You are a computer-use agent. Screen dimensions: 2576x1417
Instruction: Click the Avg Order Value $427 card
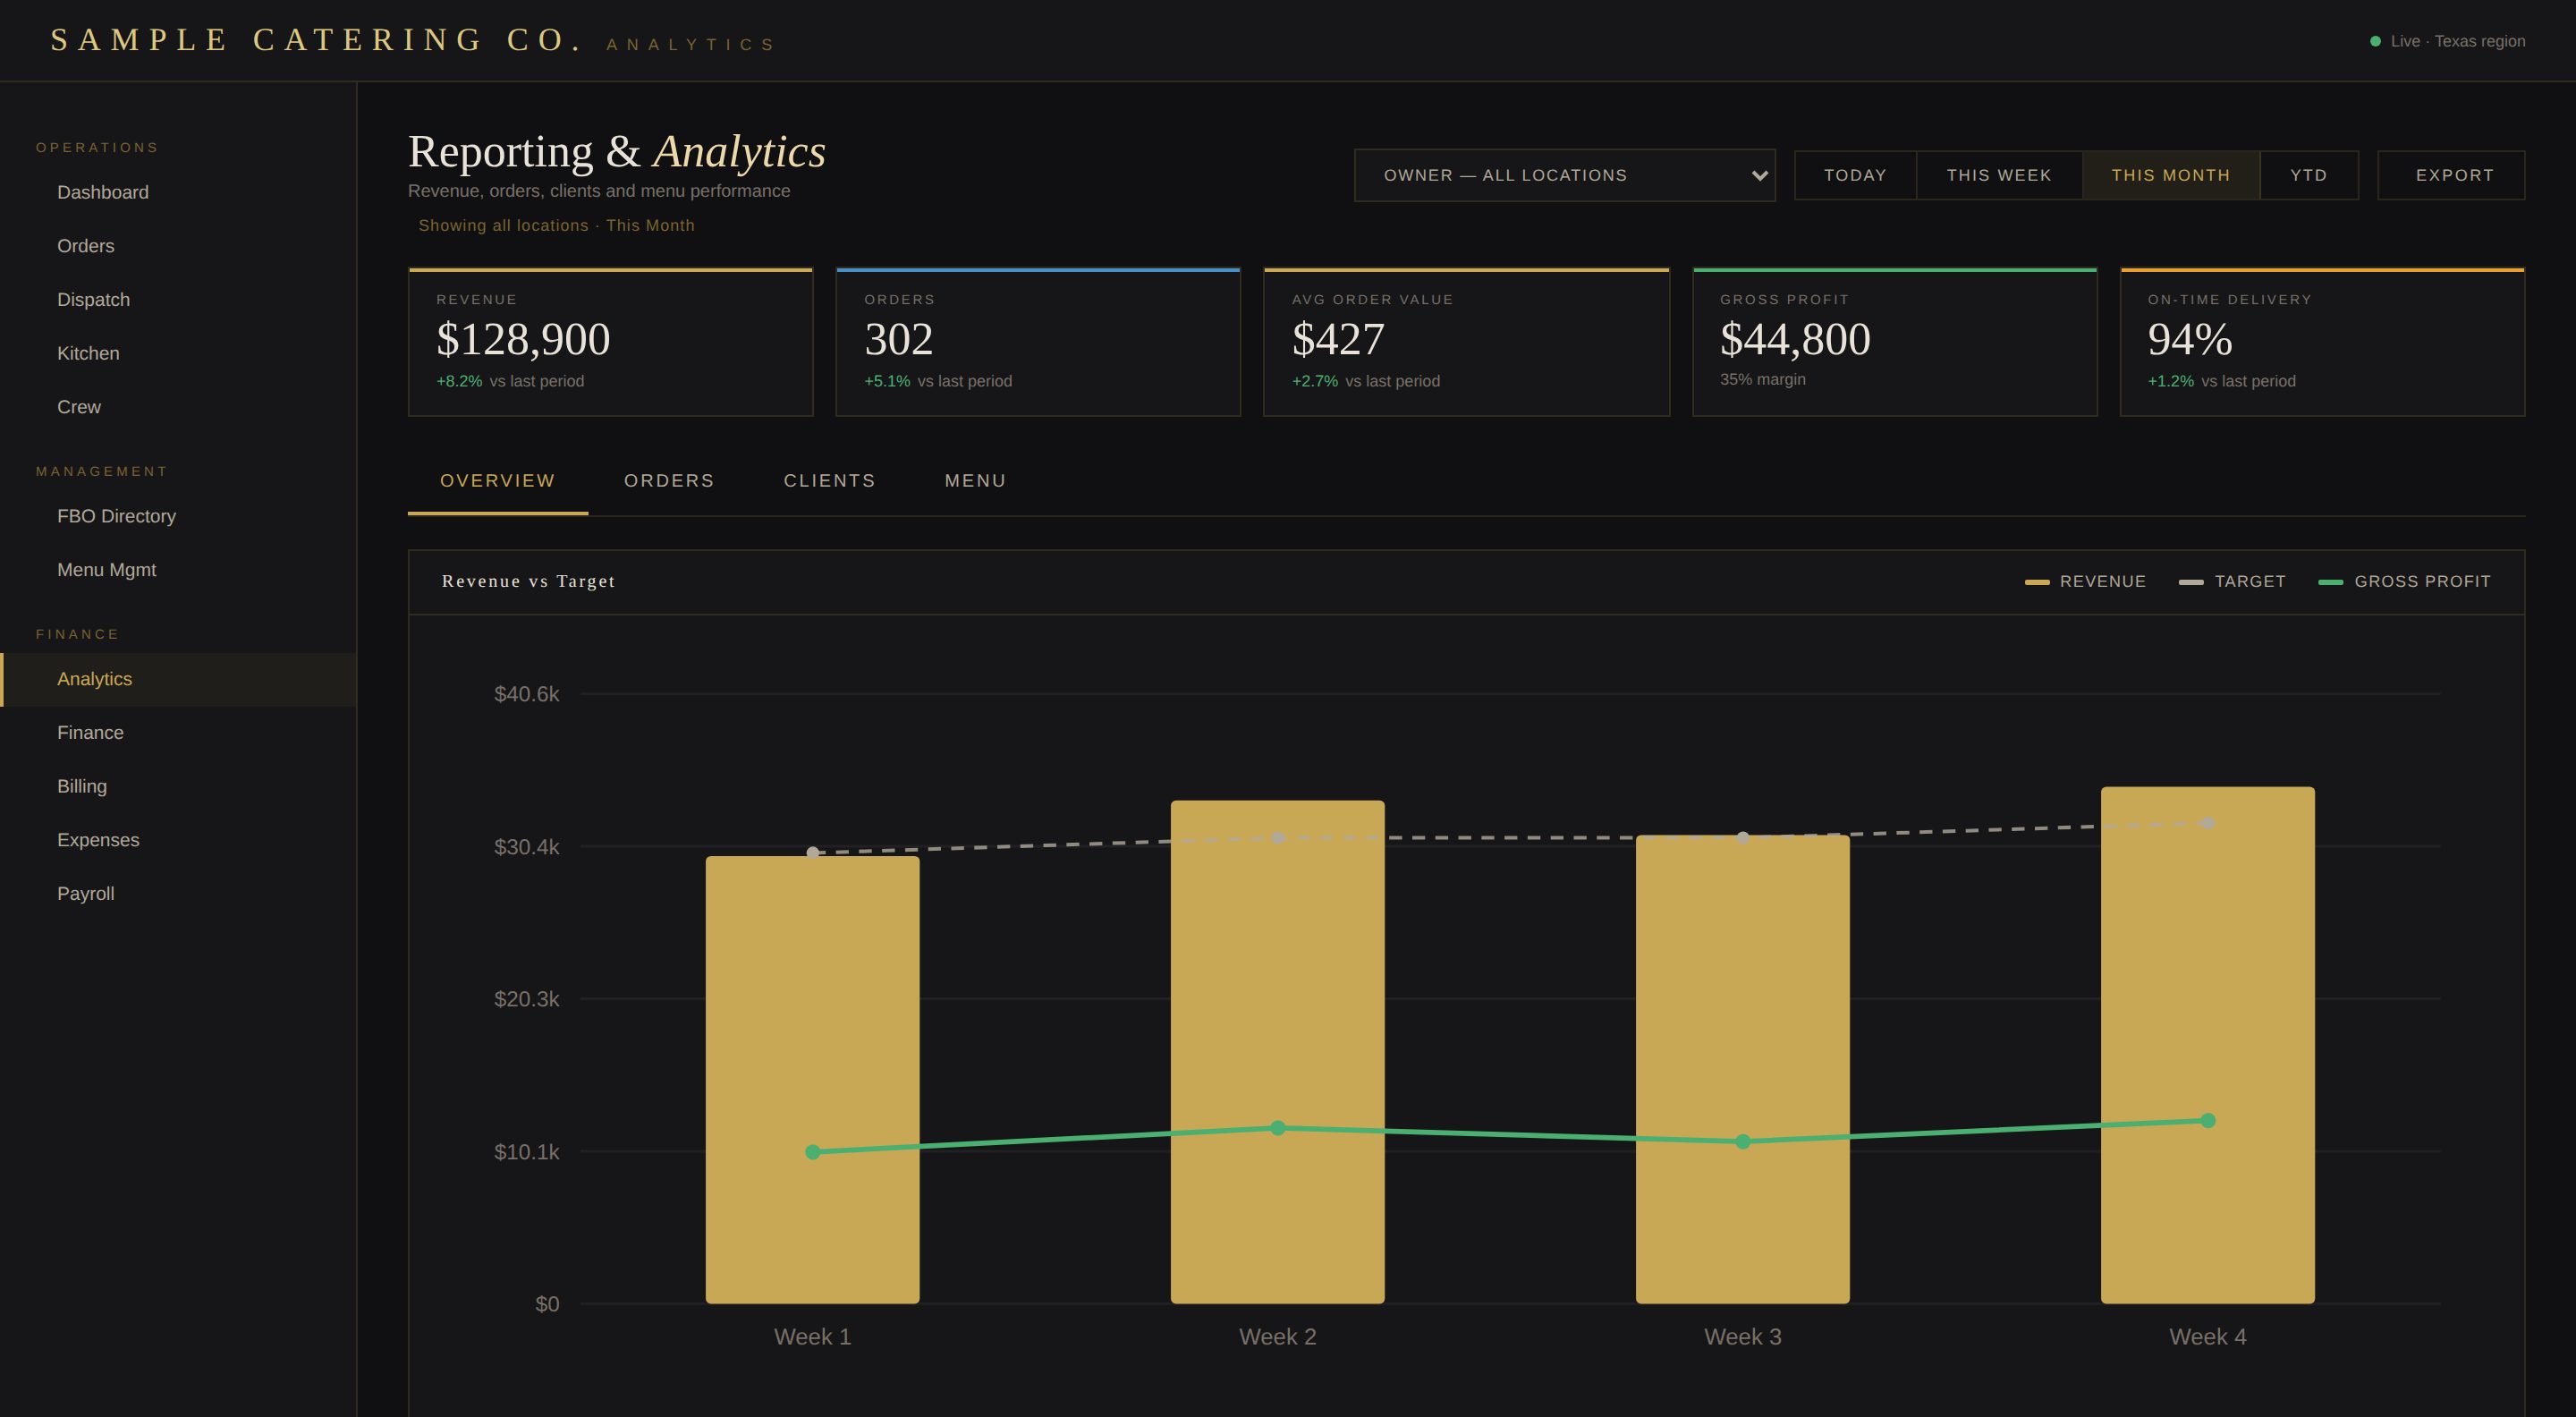tap(1466, 342)
